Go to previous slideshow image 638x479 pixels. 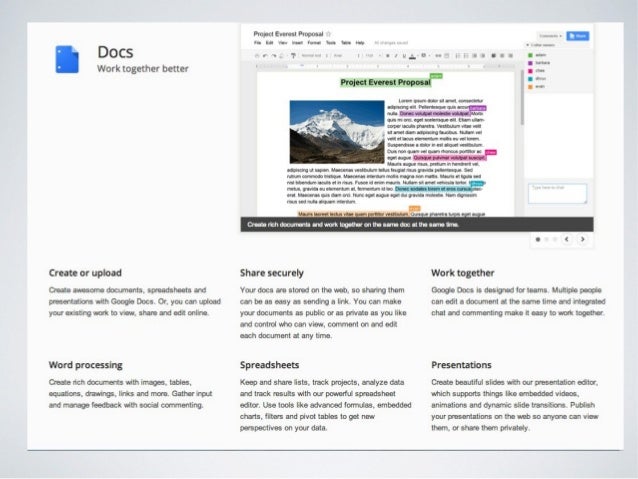566,239
